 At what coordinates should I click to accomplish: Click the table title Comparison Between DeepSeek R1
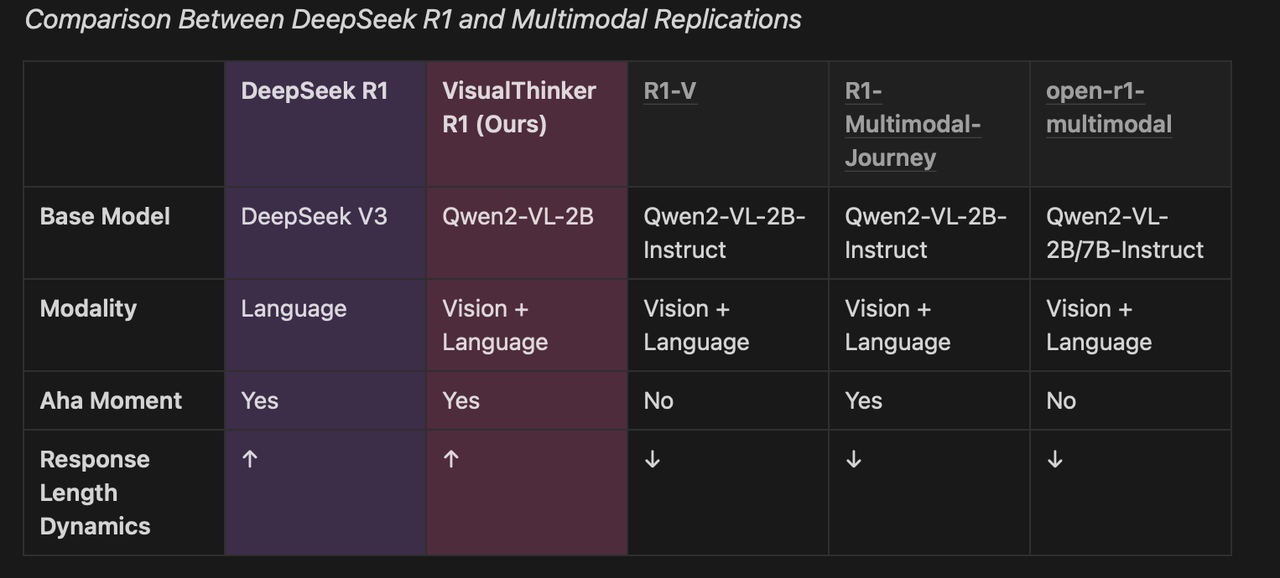[413, 19]
